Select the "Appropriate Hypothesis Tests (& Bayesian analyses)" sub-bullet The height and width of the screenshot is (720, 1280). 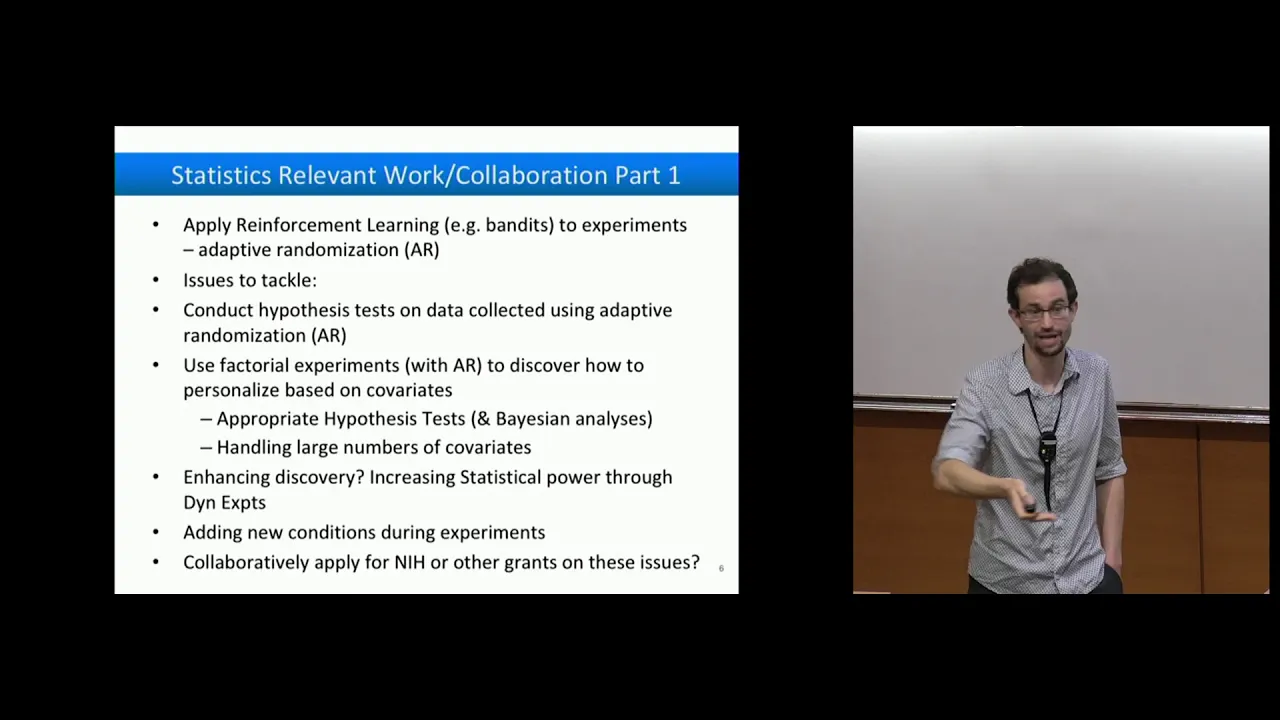pos(426,419)
